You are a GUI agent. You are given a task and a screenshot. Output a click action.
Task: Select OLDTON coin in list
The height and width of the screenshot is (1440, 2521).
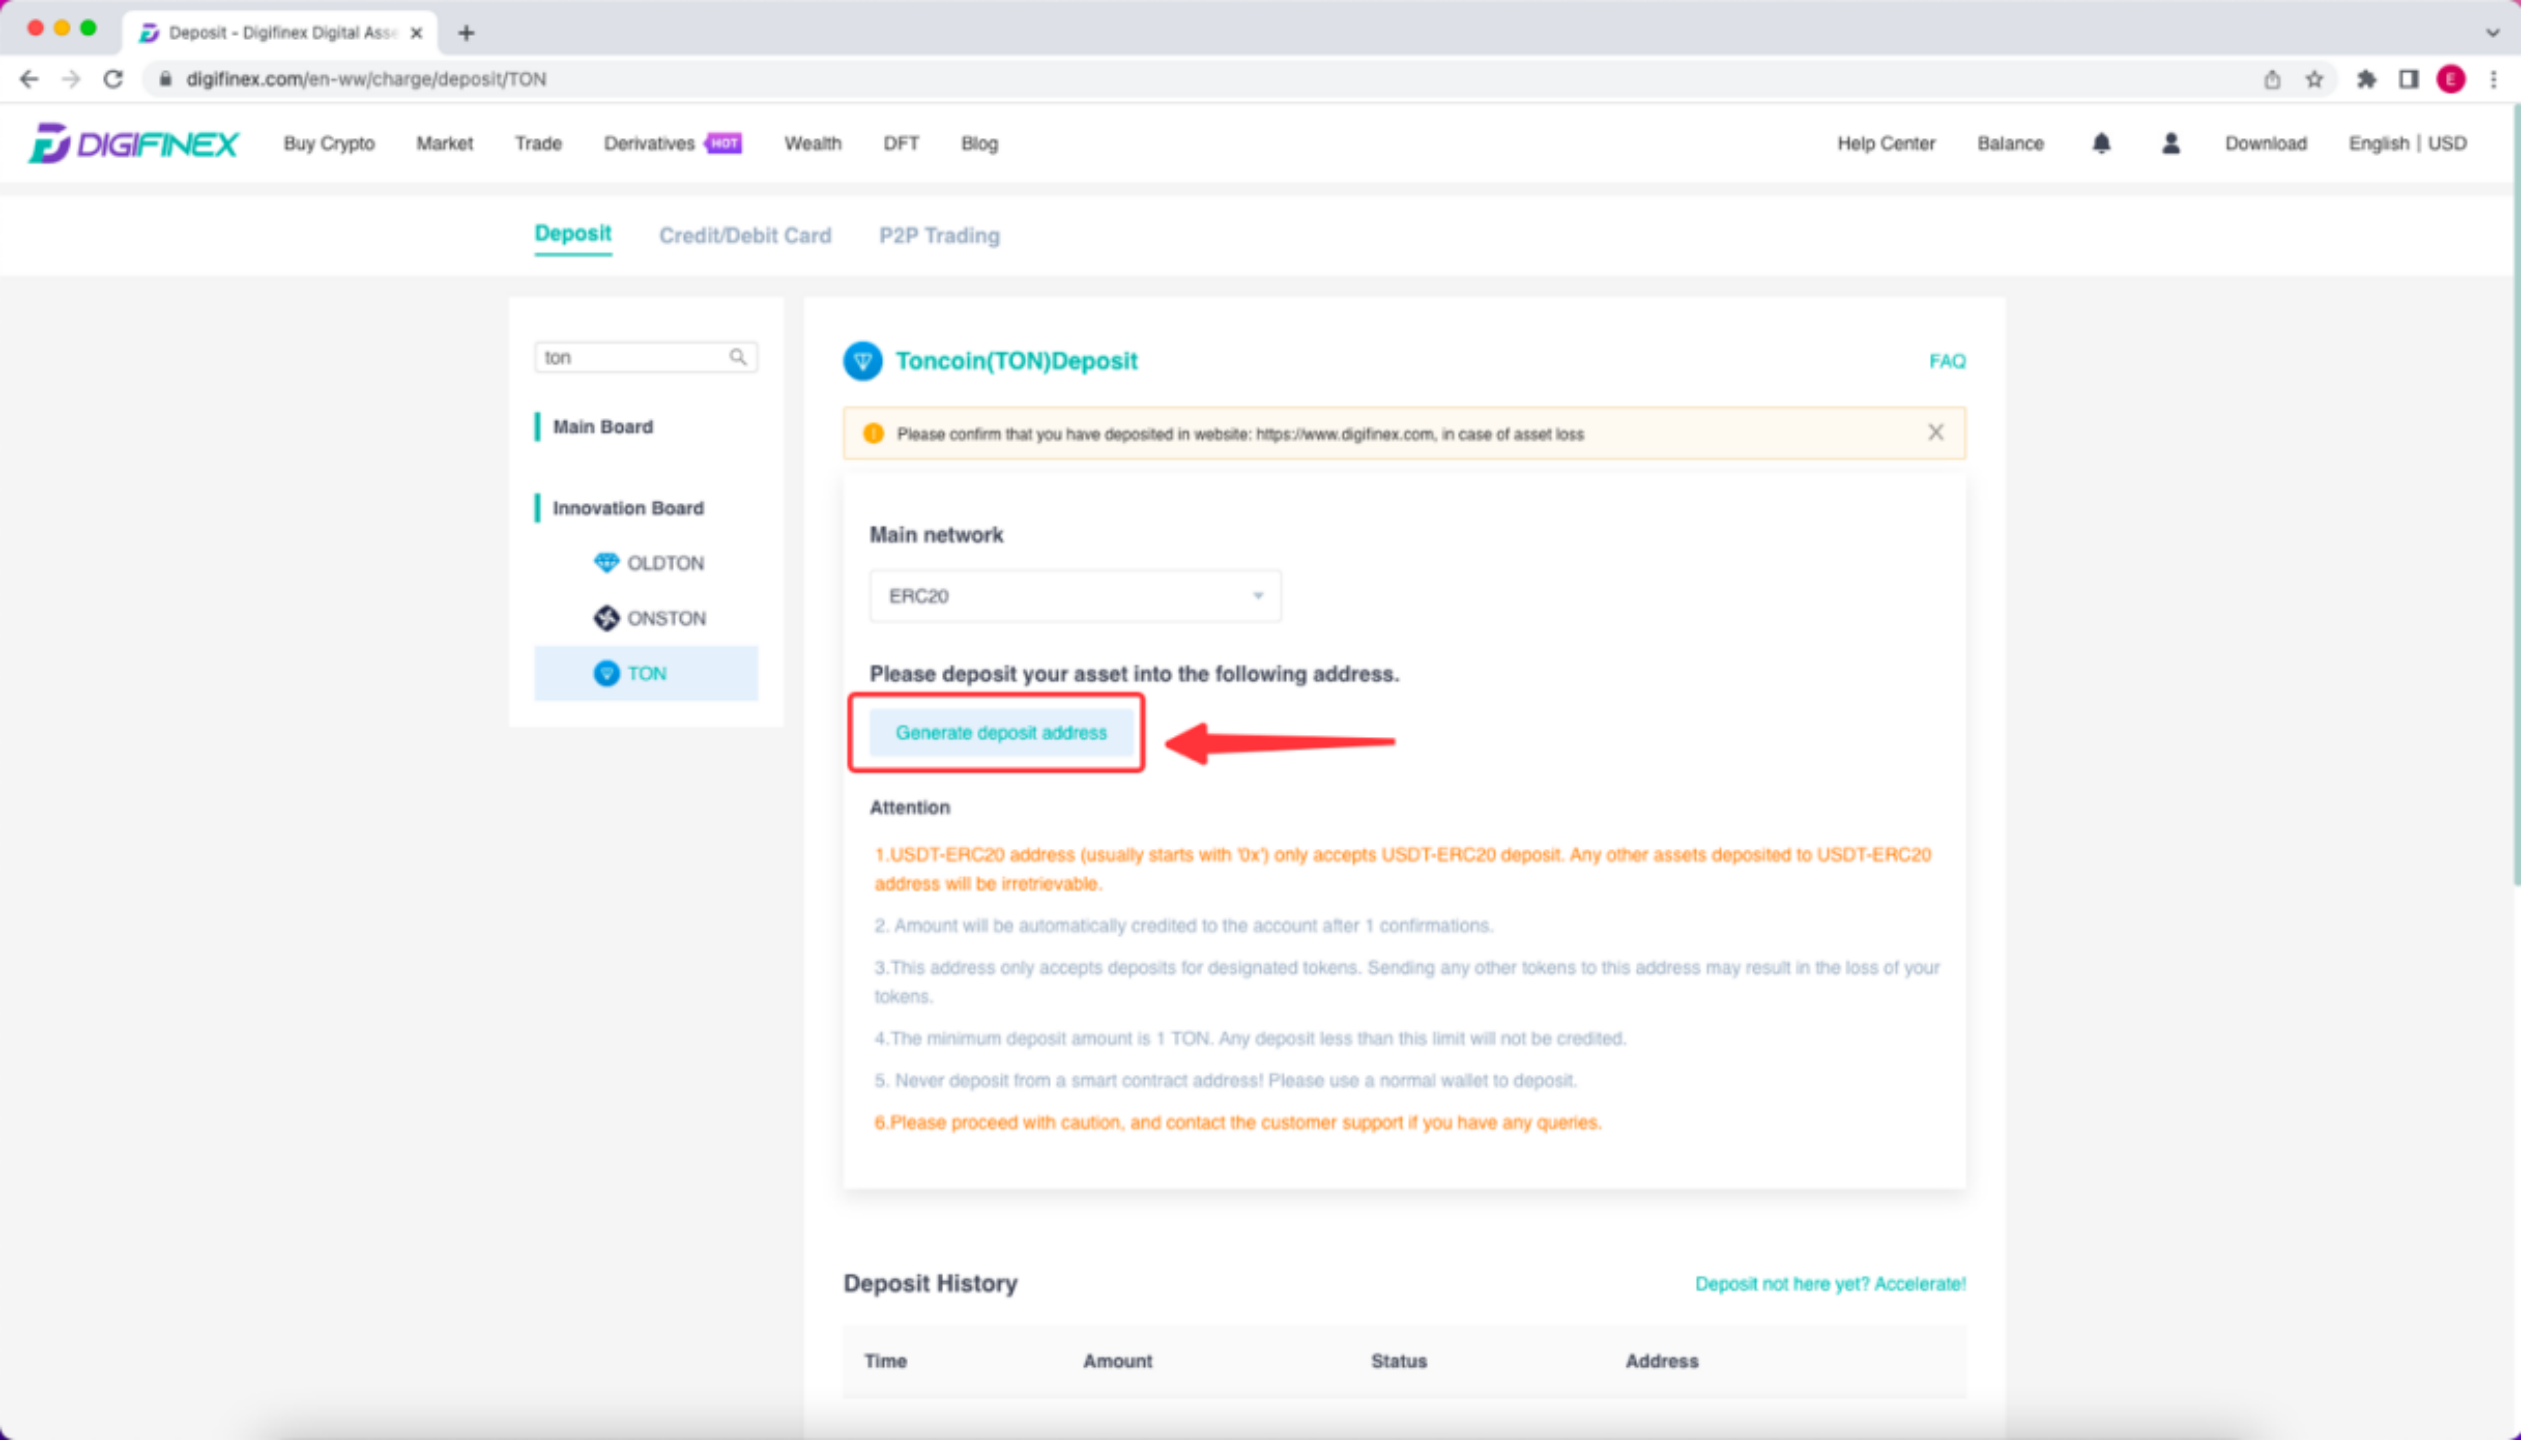click(646, 563)
